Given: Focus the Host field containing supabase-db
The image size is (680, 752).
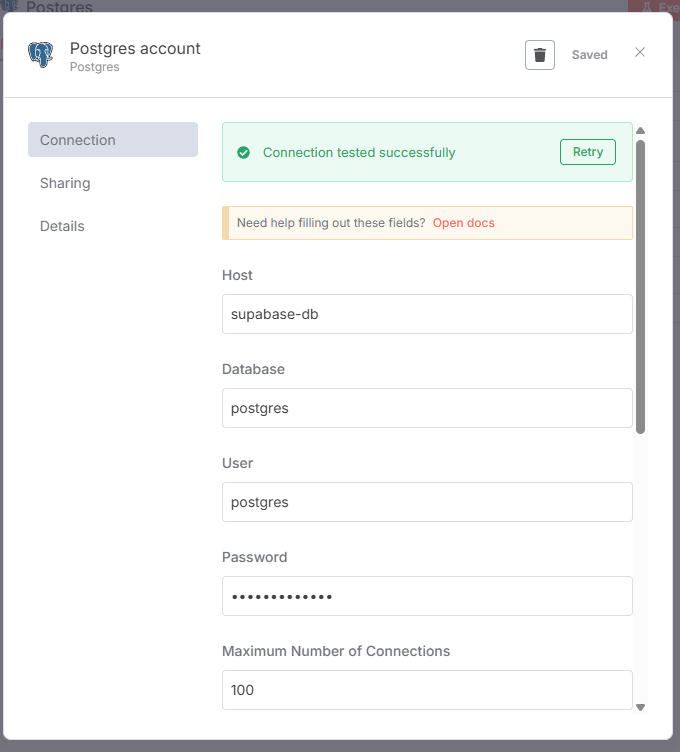Looking at the screenshot, I should (x=427, y=314).
